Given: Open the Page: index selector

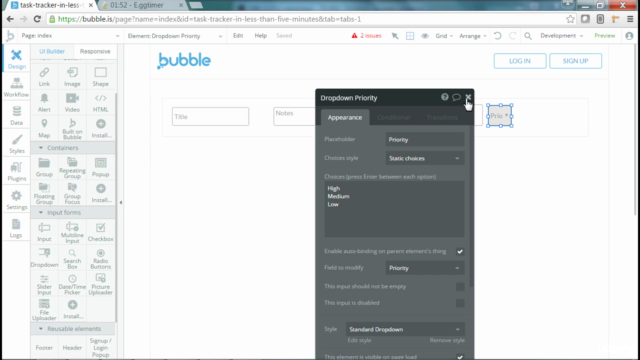Looking at the screenshot, I should pyautogui.click(x=70, y=36).
